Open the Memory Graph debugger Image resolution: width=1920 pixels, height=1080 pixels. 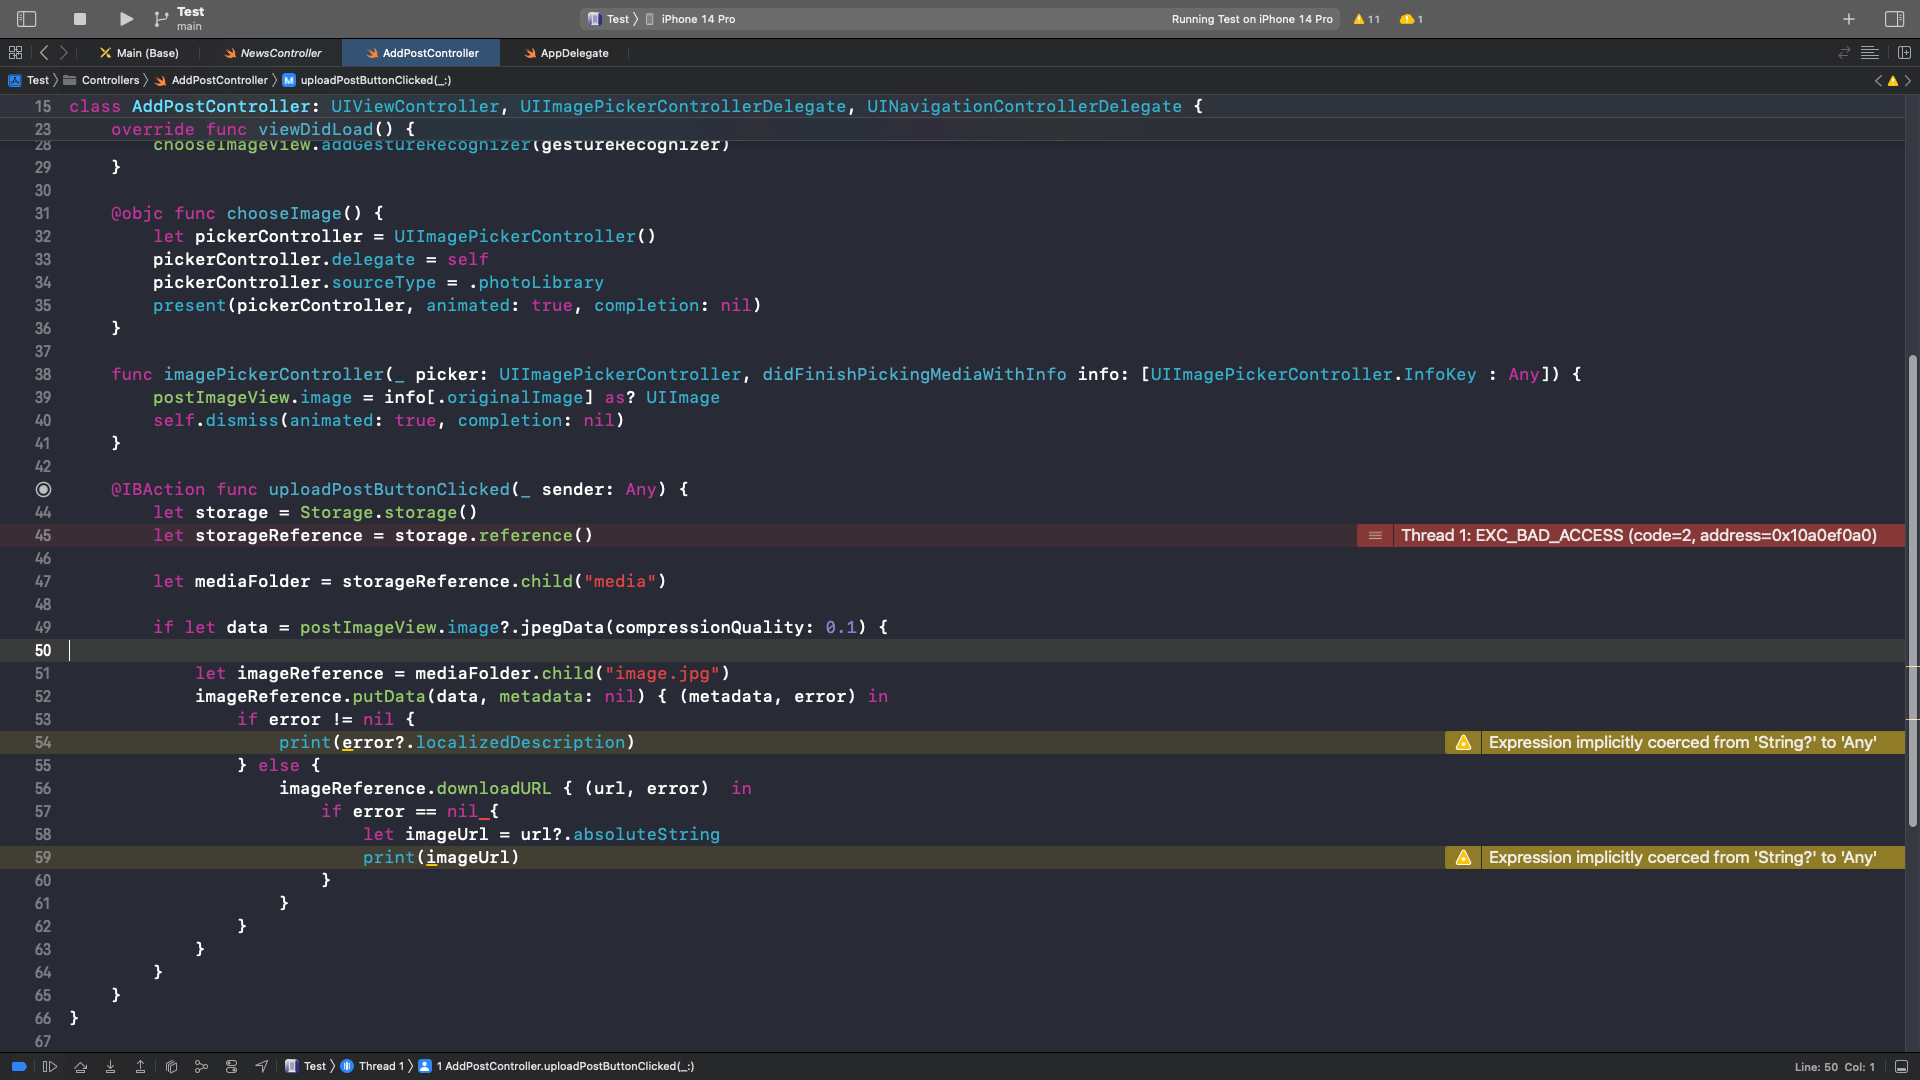[x=201, y=1066]
